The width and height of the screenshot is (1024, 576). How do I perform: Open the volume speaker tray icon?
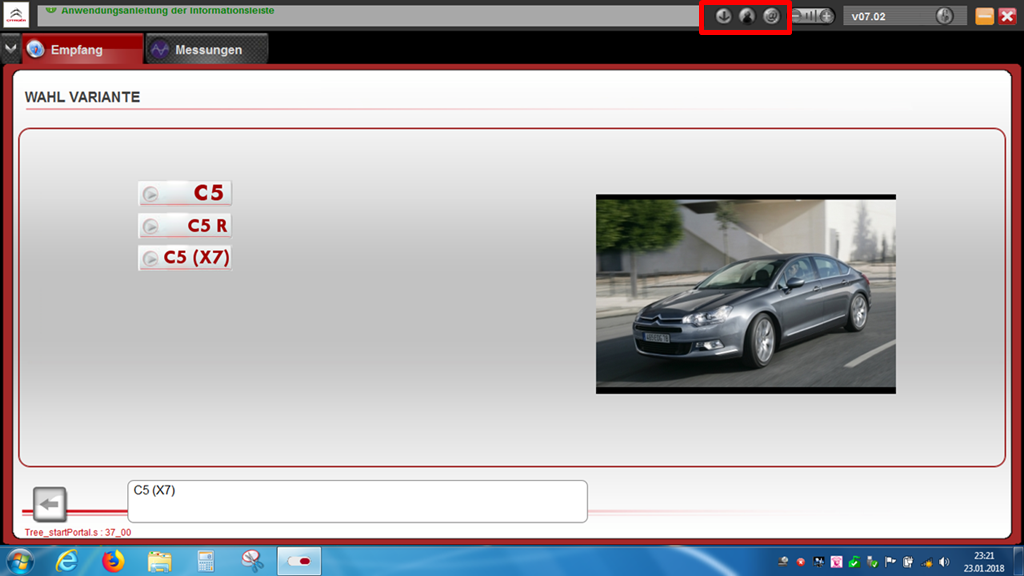coord(944,562)
